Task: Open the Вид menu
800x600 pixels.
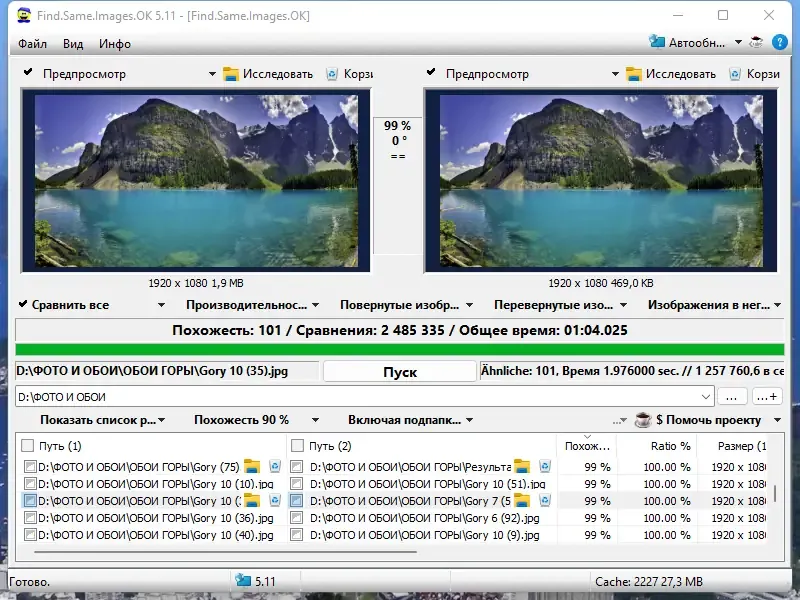Action: point(73,44)
